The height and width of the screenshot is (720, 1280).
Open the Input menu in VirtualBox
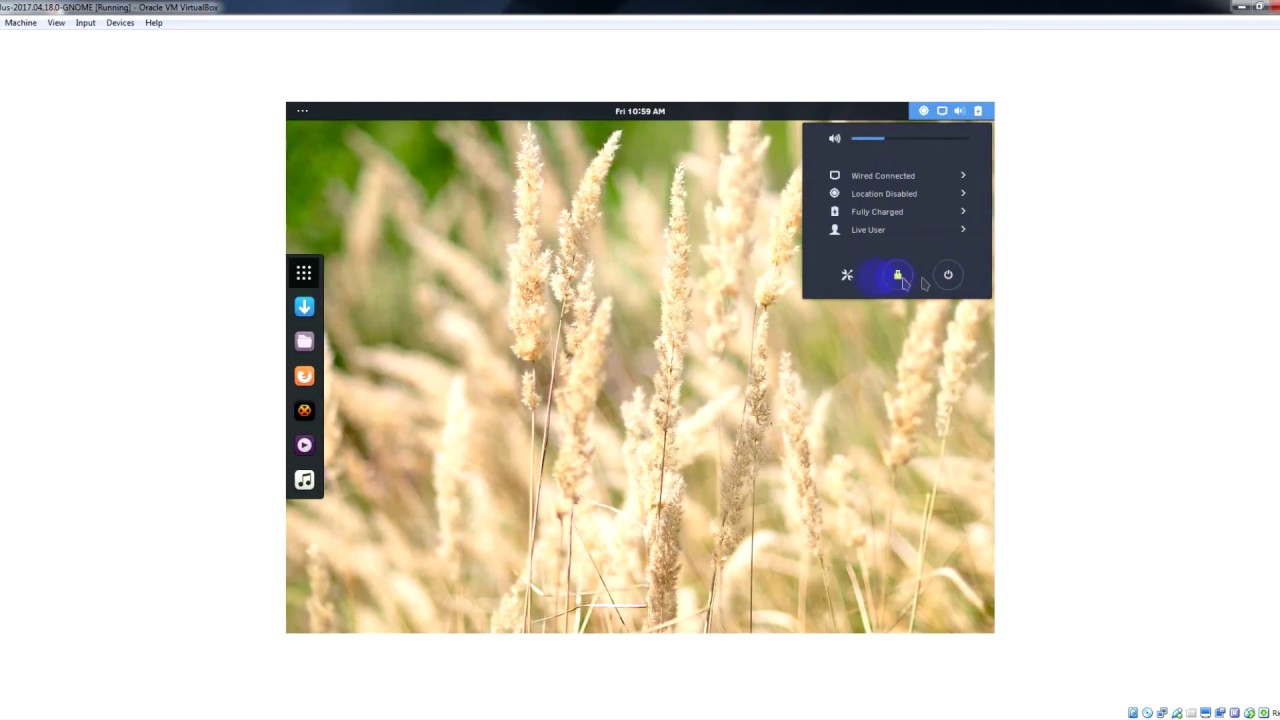tap(86, 23)
